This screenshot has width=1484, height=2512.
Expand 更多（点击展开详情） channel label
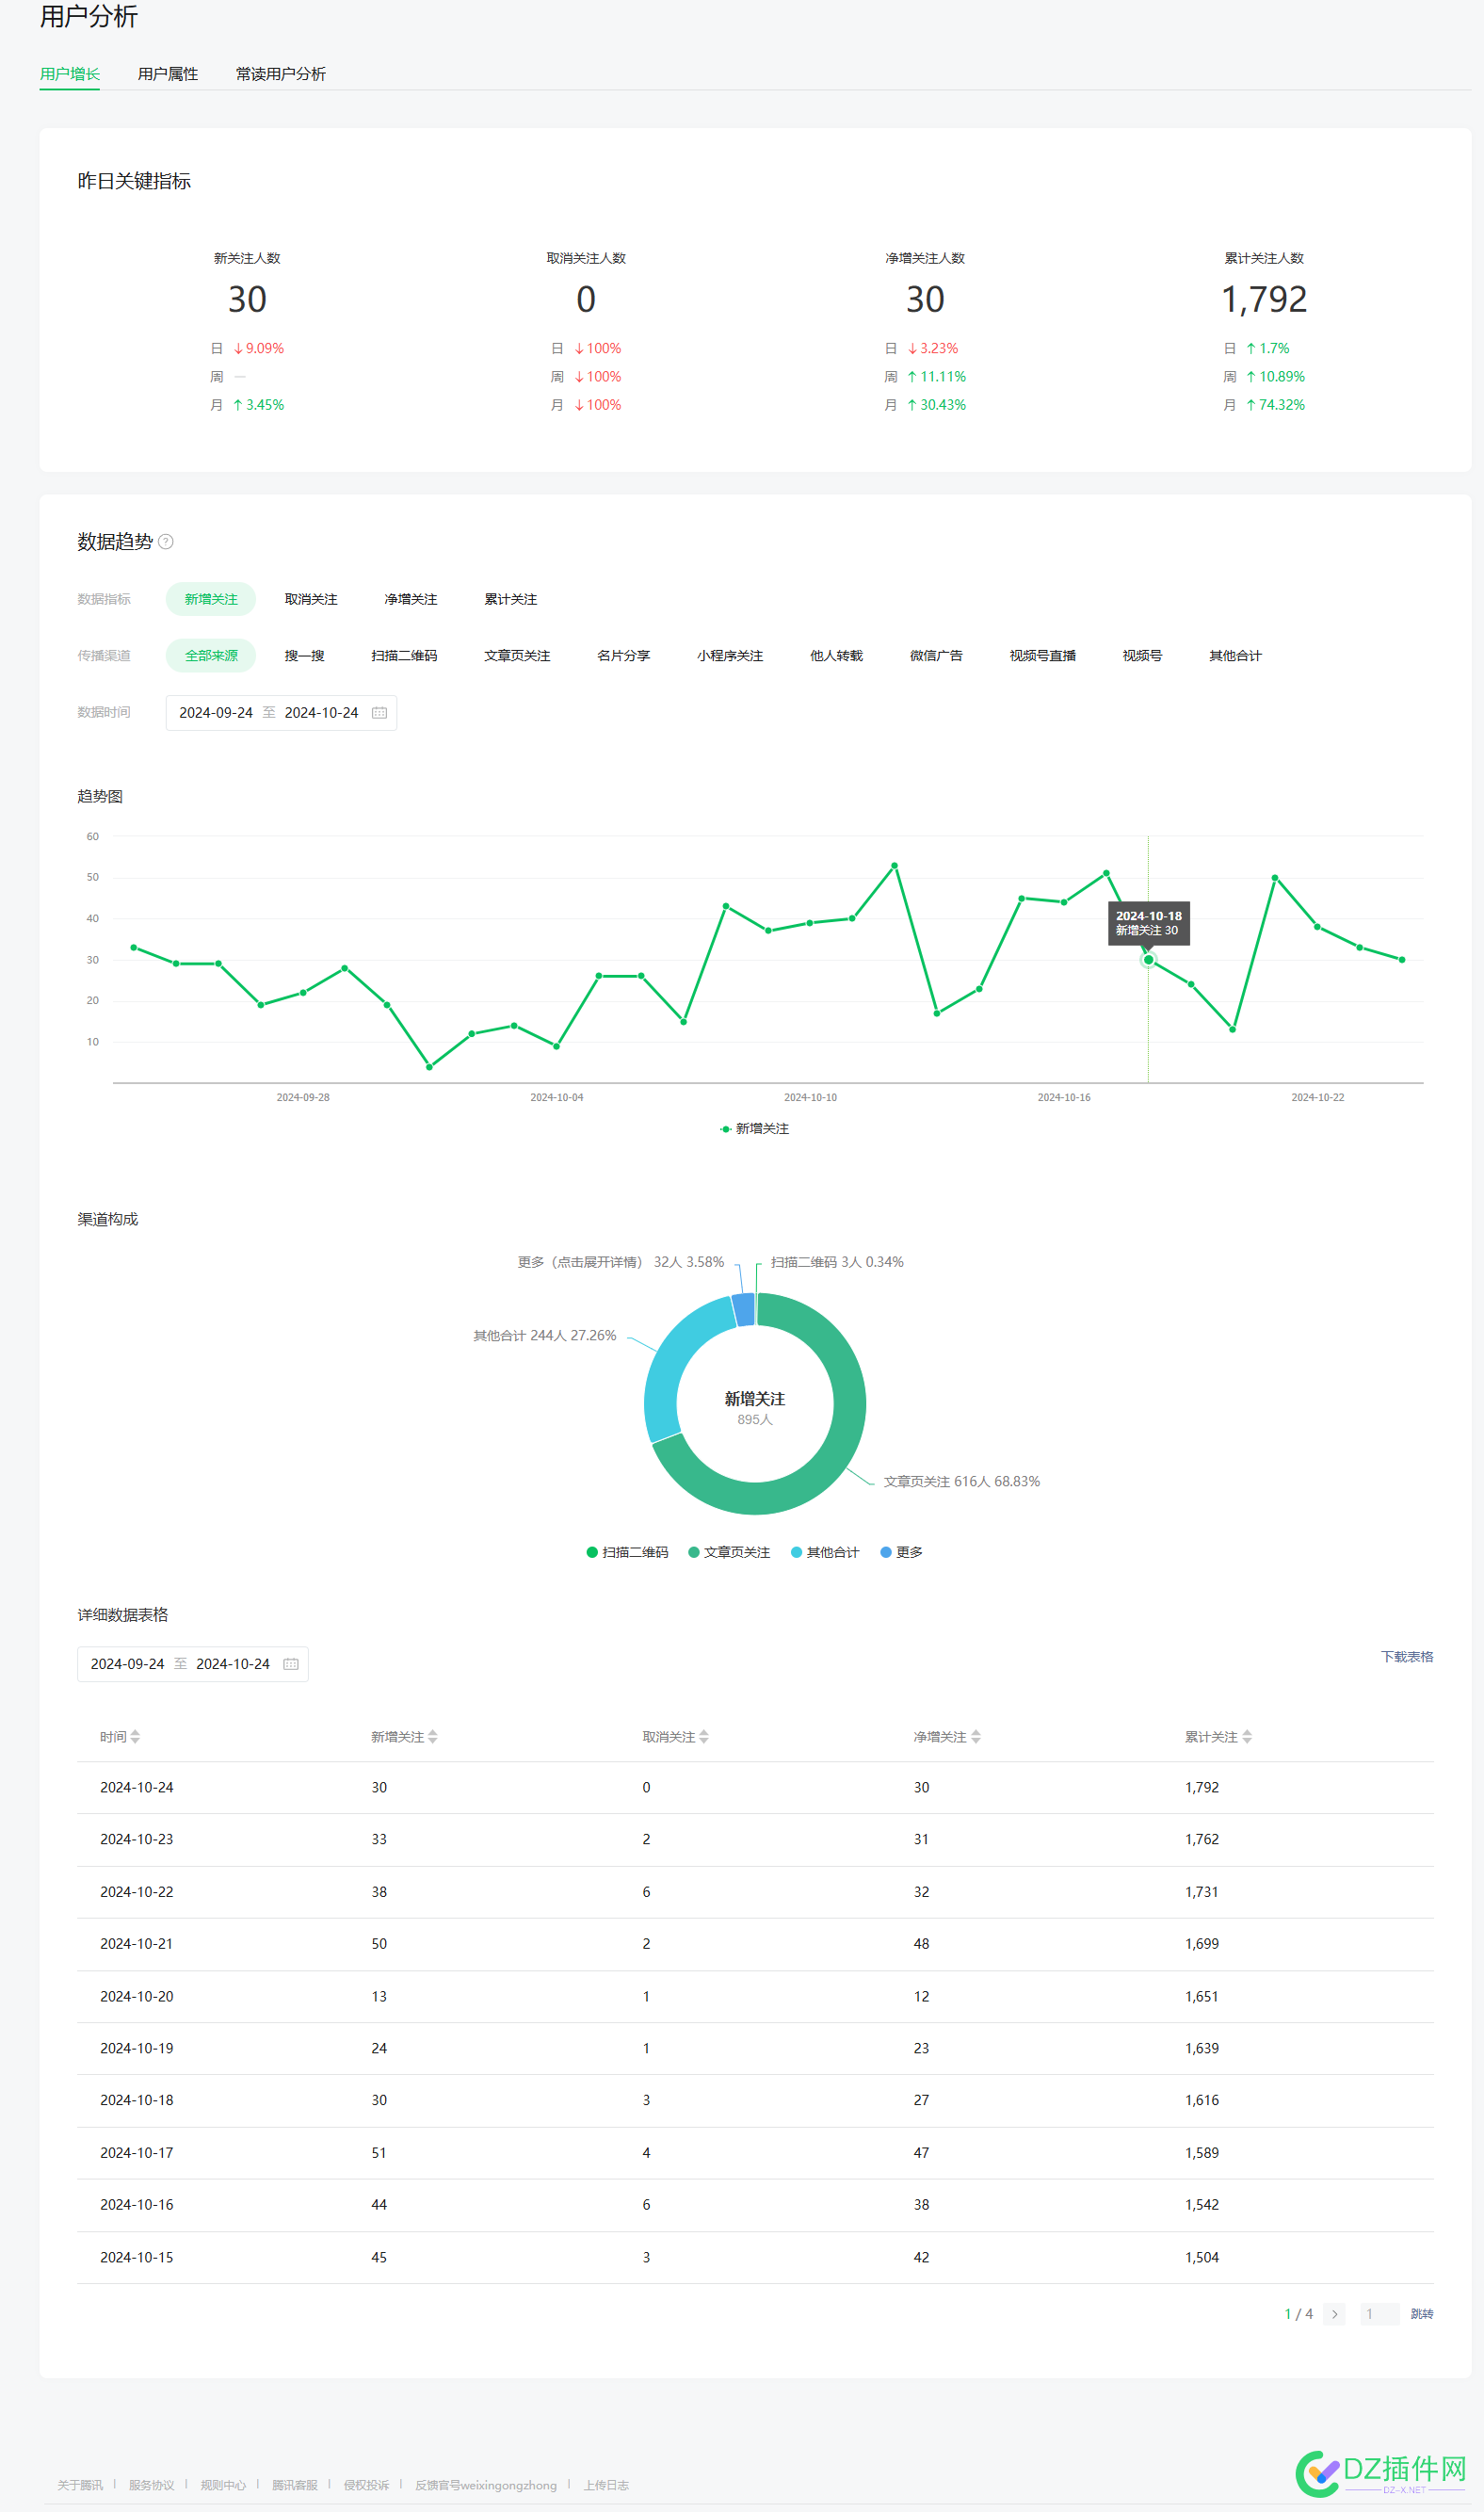pos(621,1262)
